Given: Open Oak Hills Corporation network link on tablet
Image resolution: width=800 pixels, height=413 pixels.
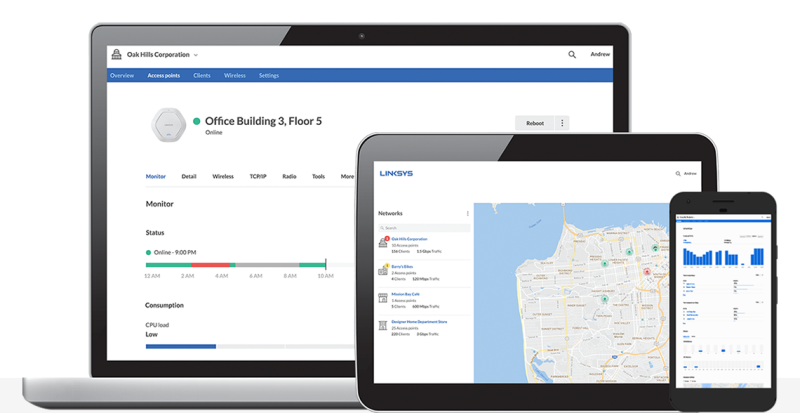Looking at the screenshot, I should pos(410,239).
